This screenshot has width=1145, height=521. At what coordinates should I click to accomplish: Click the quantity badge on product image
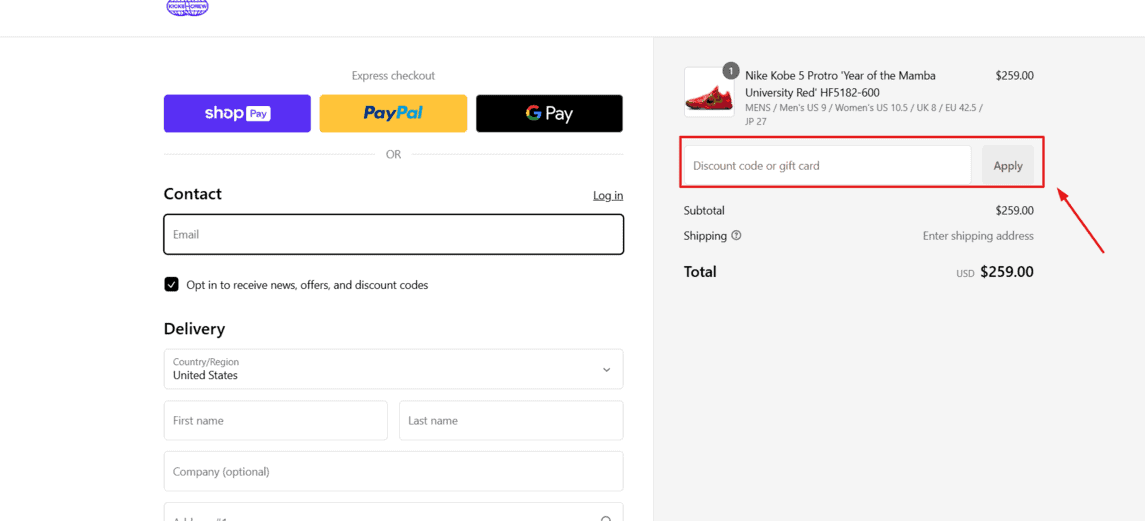point(730,71)
